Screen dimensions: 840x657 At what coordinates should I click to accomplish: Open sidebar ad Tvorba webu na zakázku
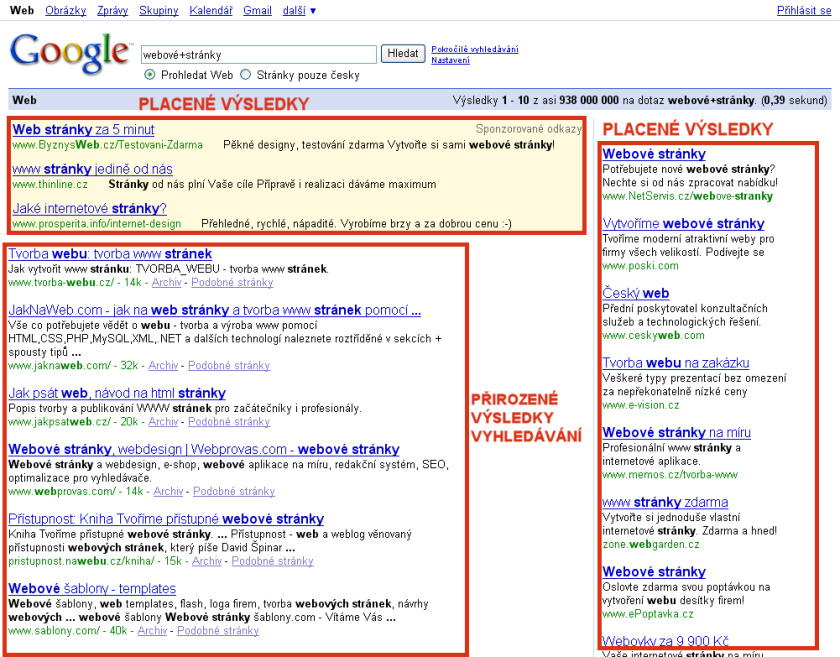click(x=676, y=363)
